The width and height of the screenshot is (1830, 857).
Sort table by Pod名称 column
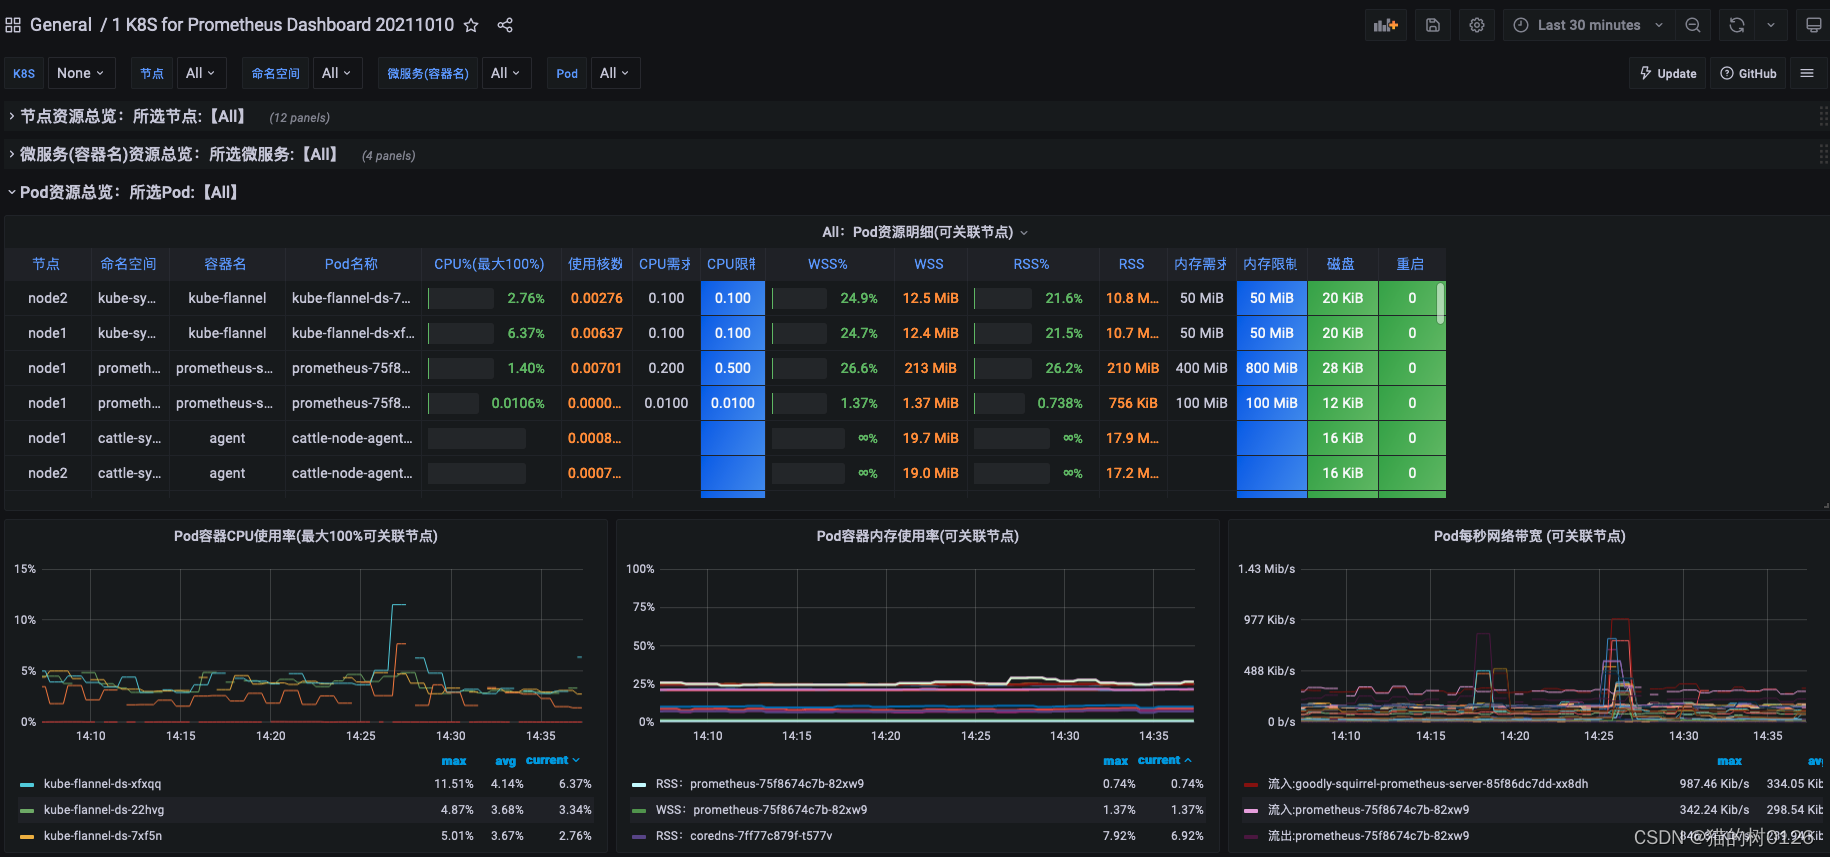point(351,264)
